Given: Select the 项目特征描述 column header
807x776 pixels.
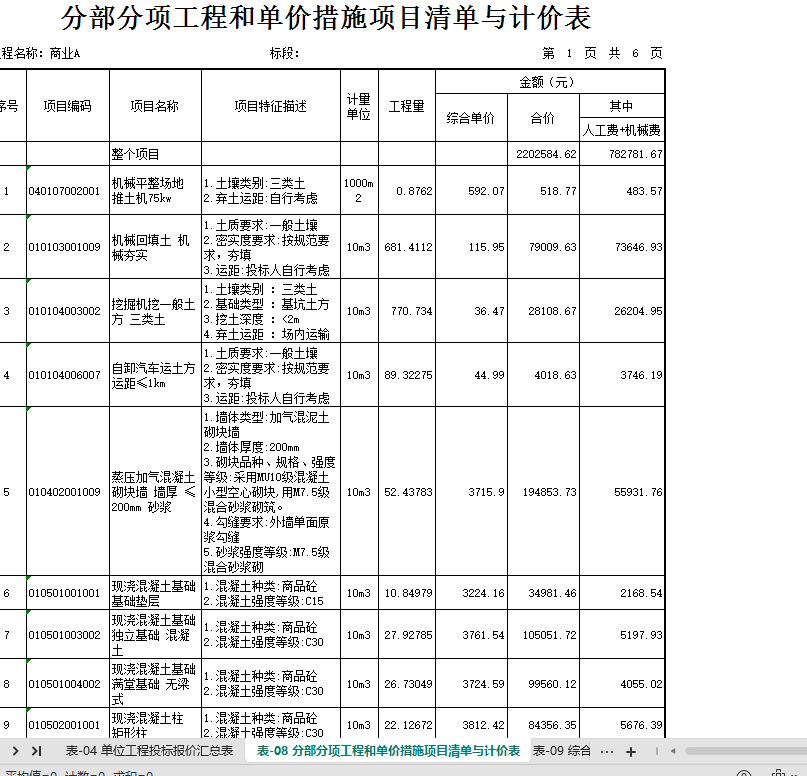Looking at the screenshot, I should tap(271, 105).
